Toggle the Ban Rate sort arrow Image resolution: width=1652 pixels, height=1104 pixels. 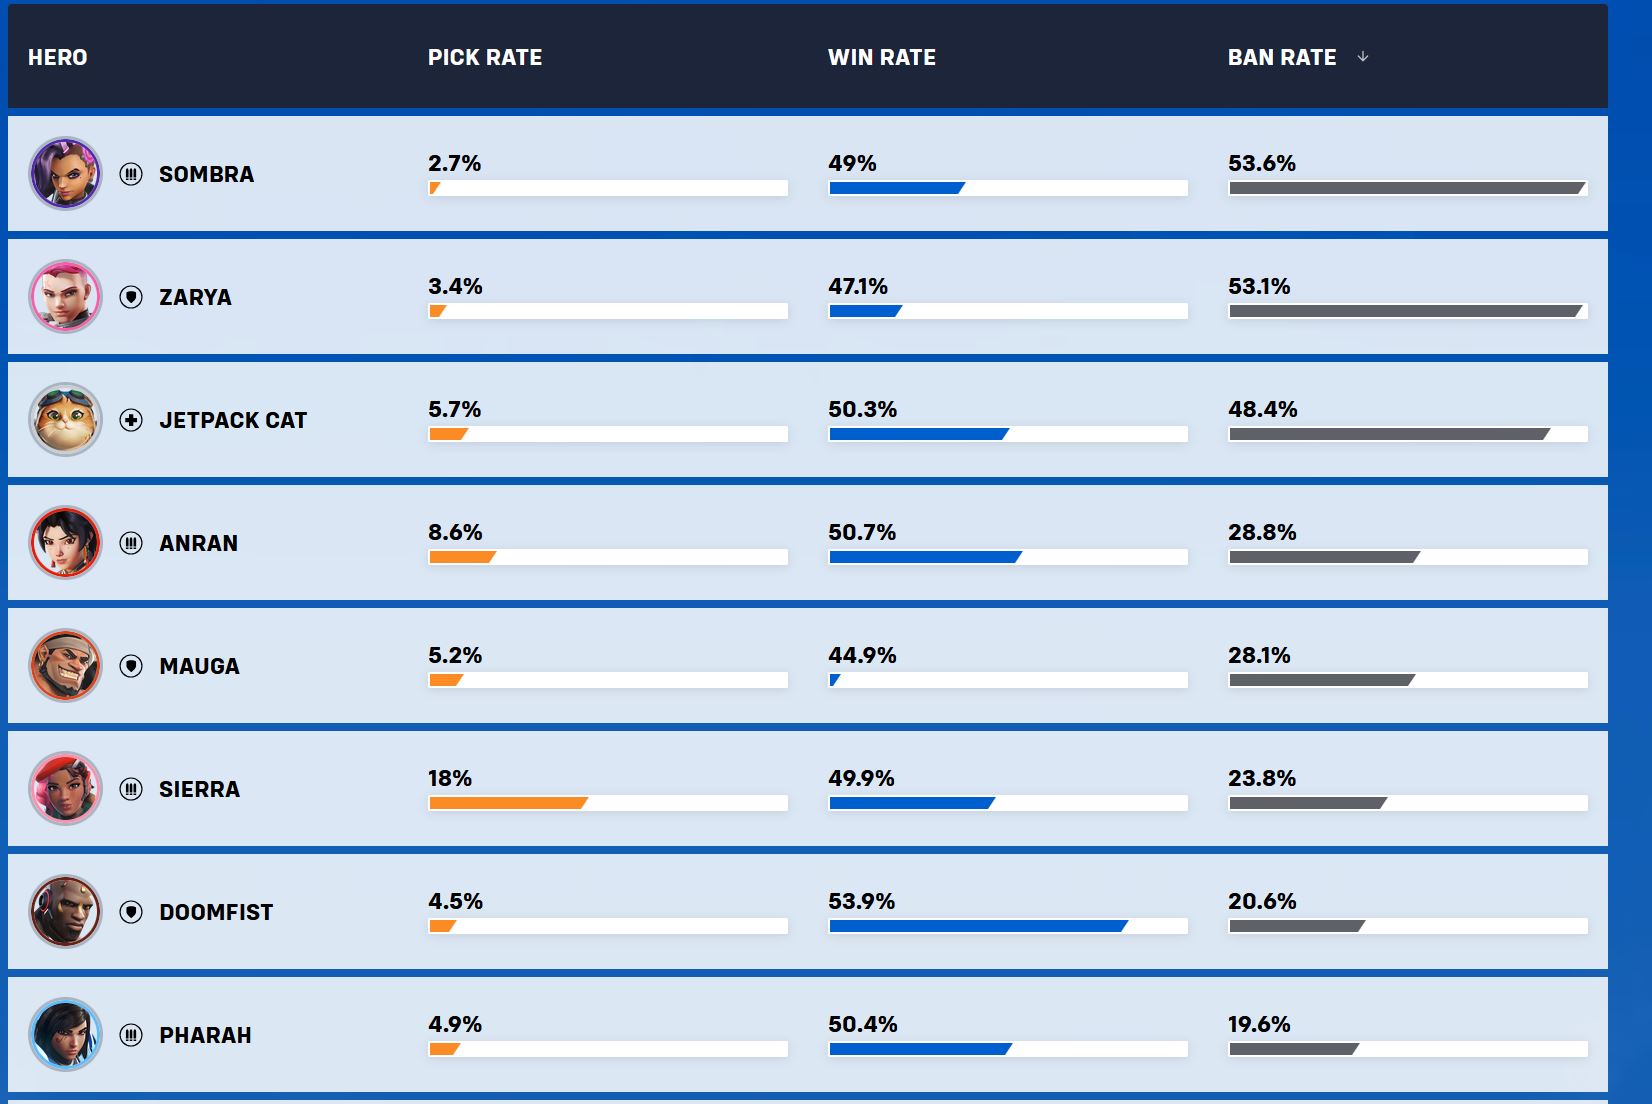pyautogui.click(x=1362, y=57)
